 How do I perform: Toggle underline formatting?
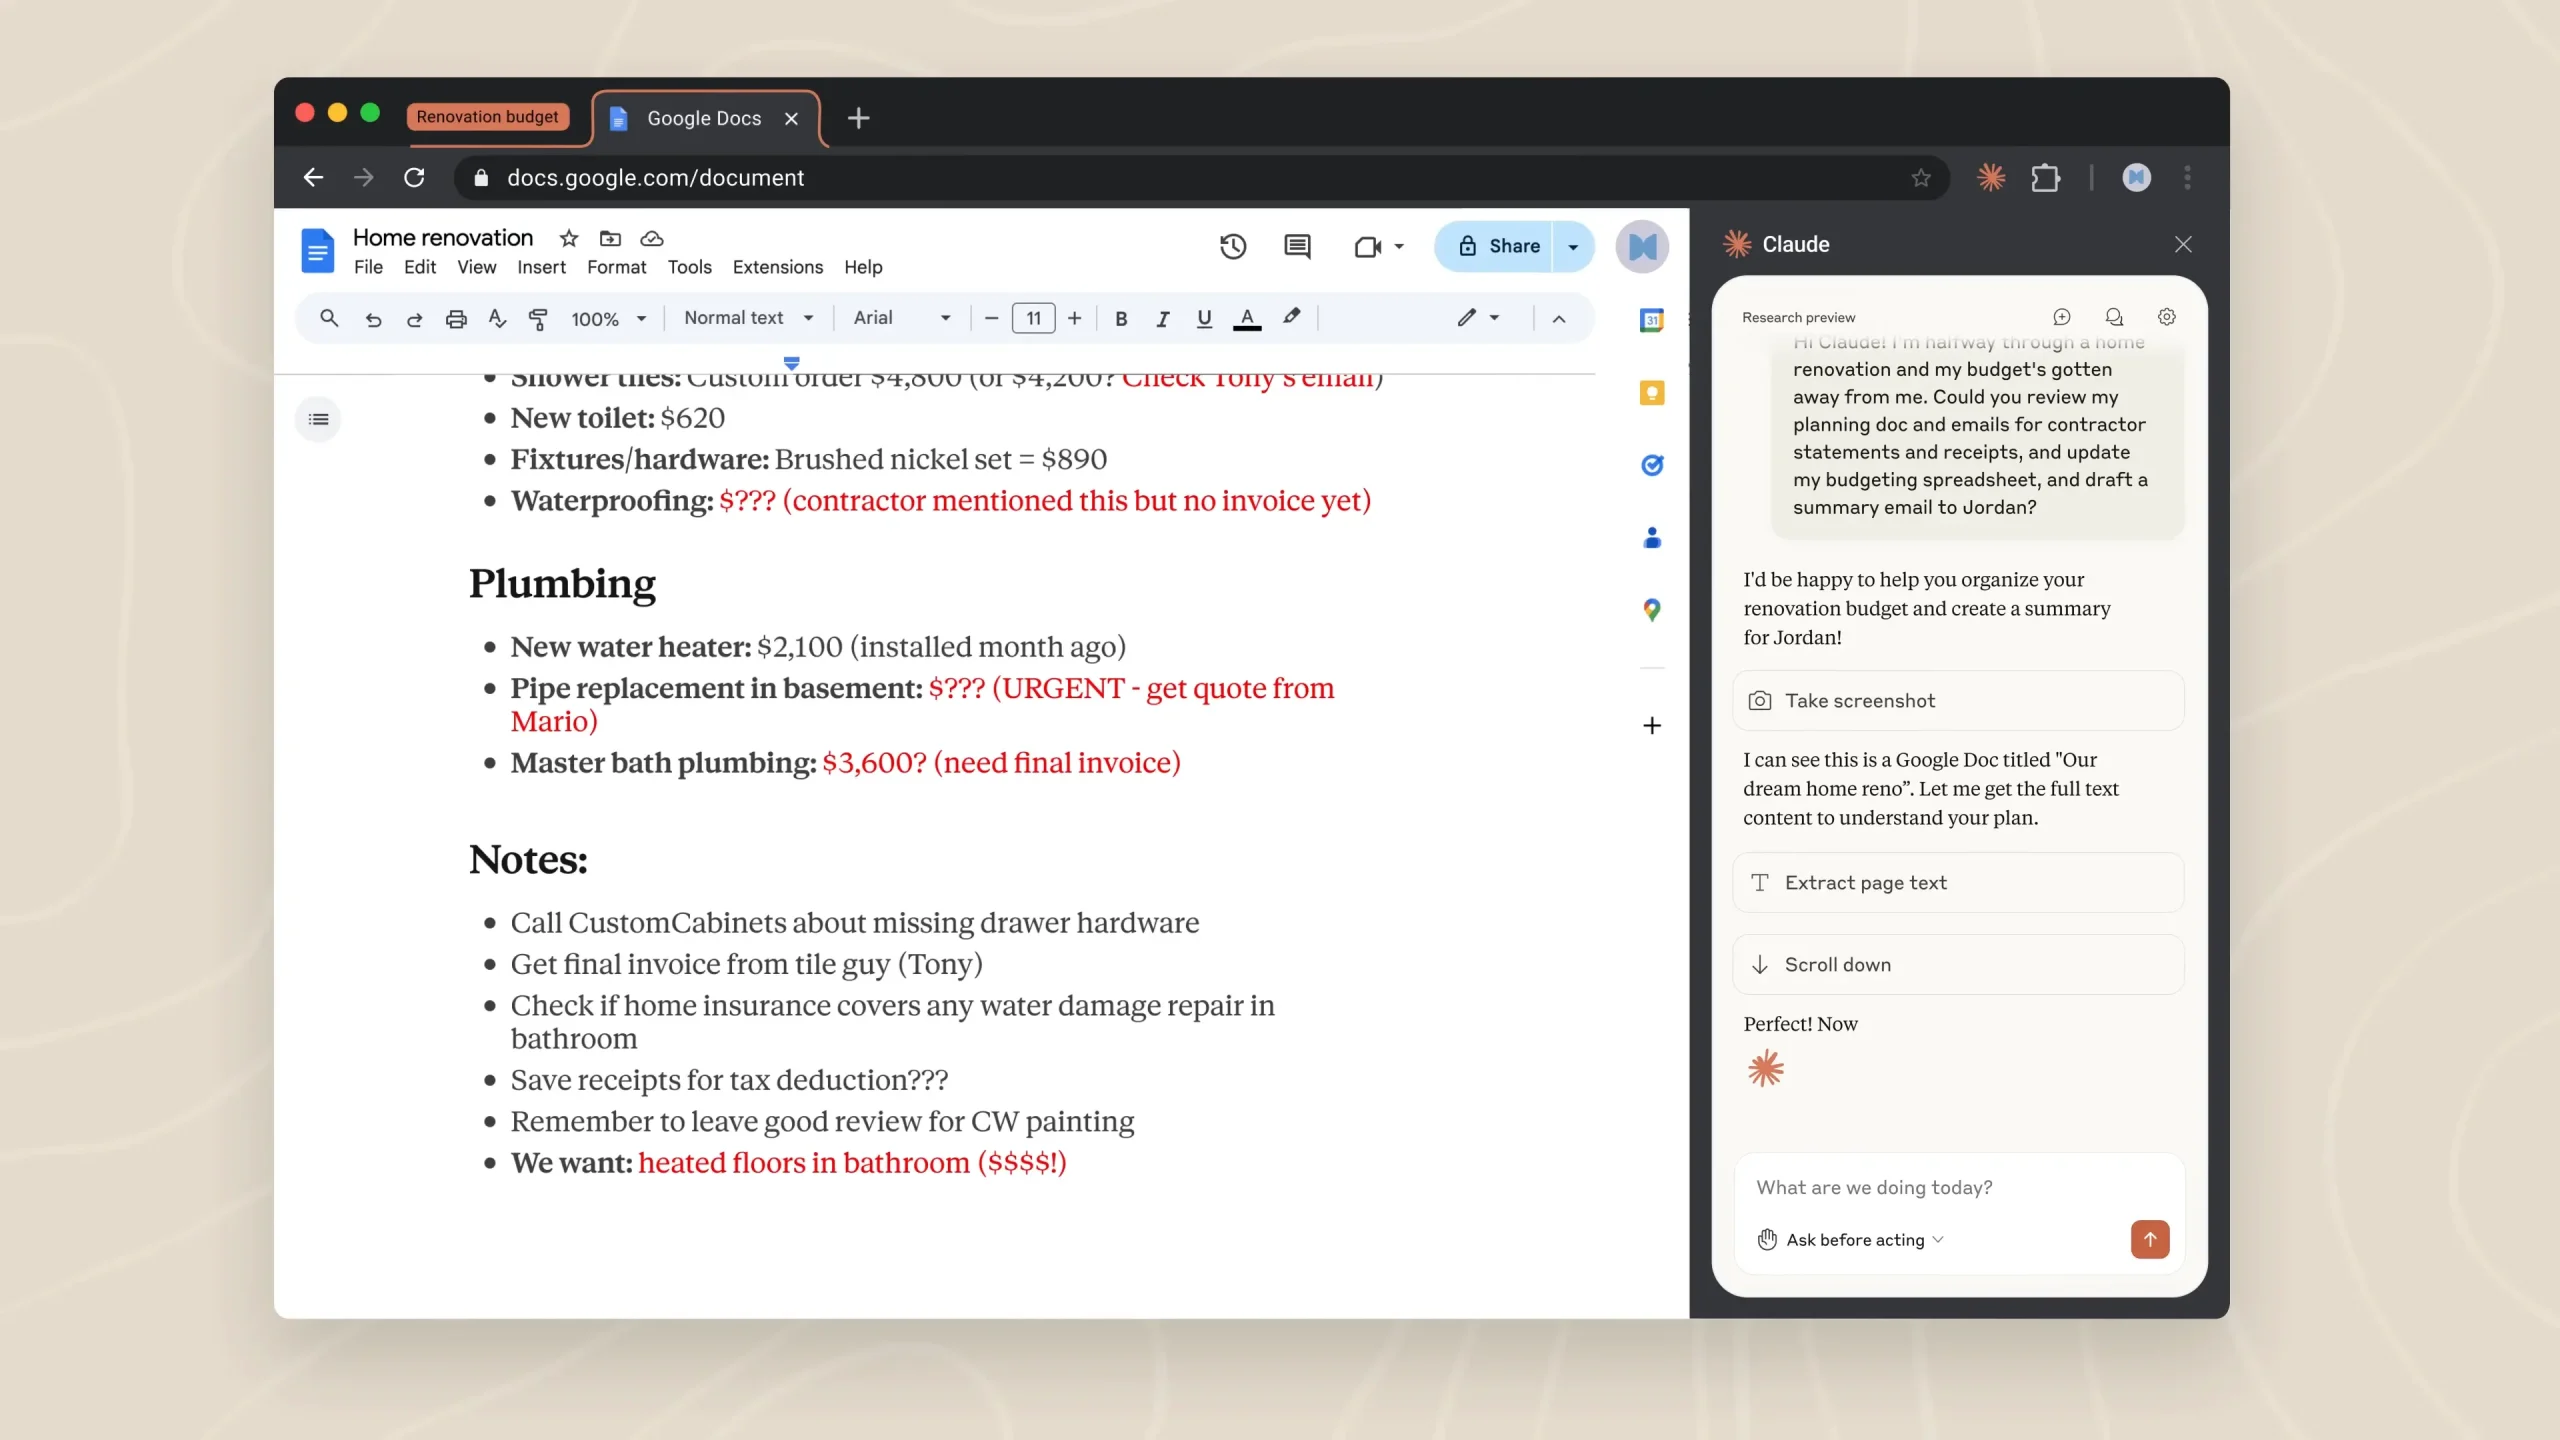point(1204,319)
